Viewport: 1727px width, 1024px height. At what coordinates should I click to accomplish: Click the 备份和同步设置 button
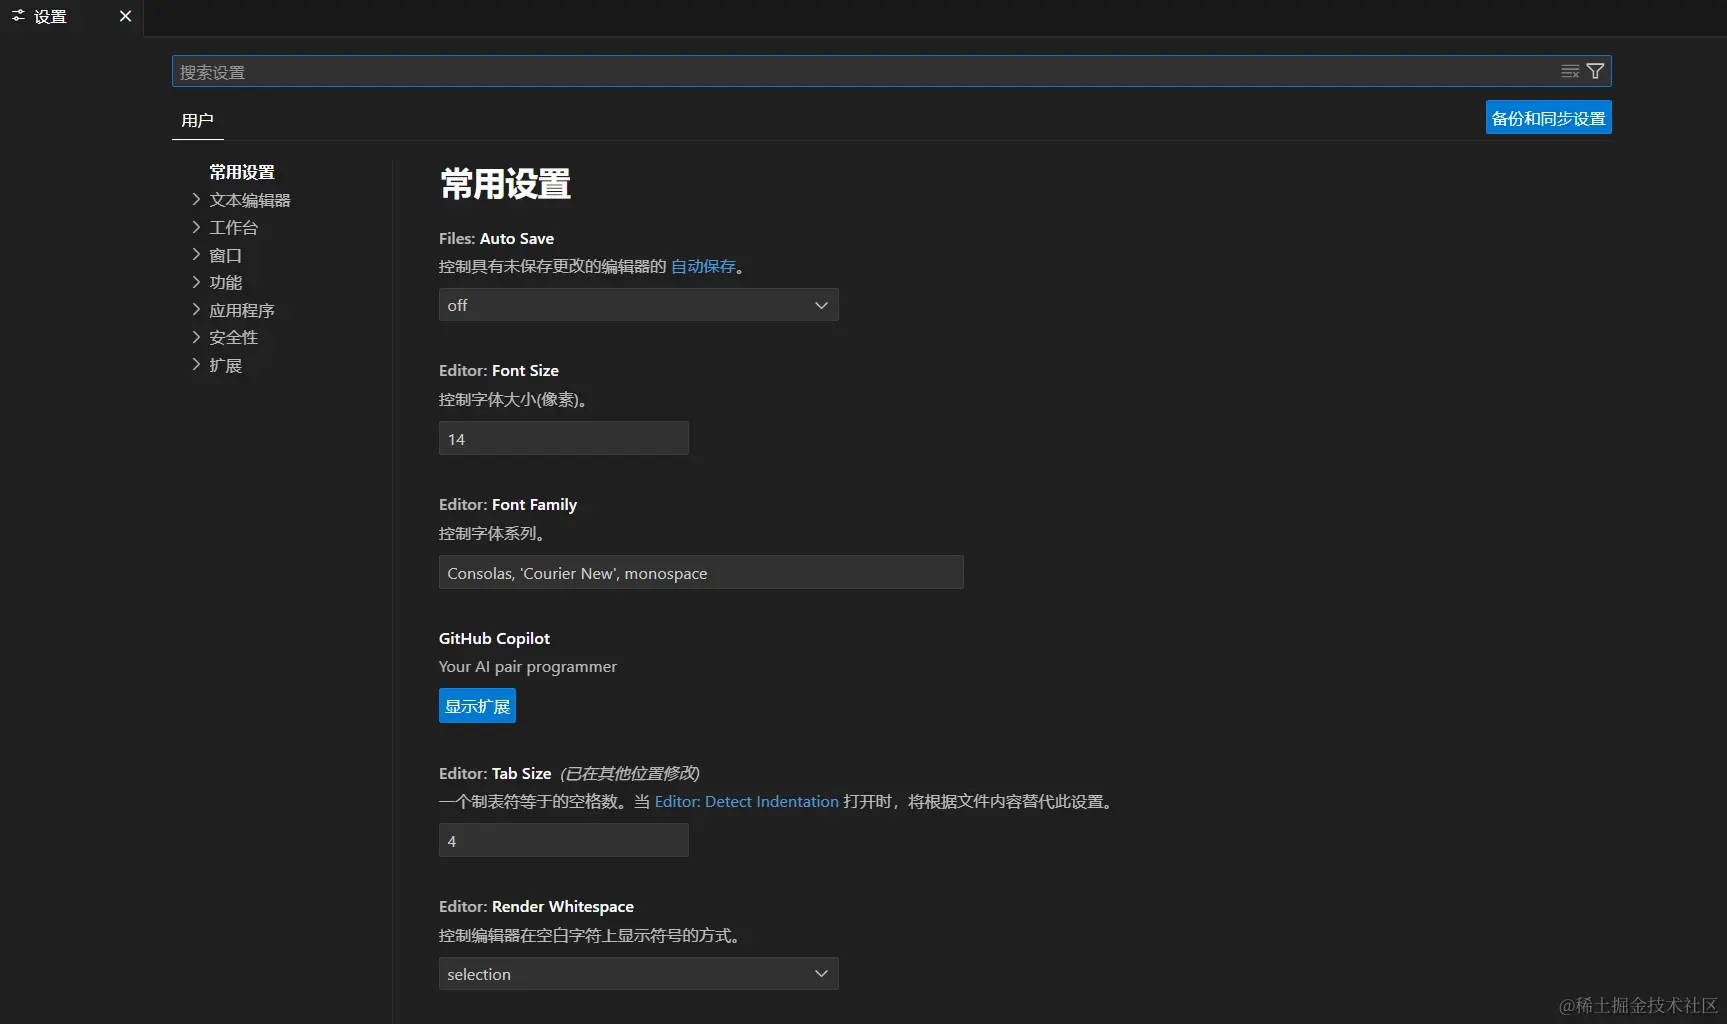[1548, 118]
